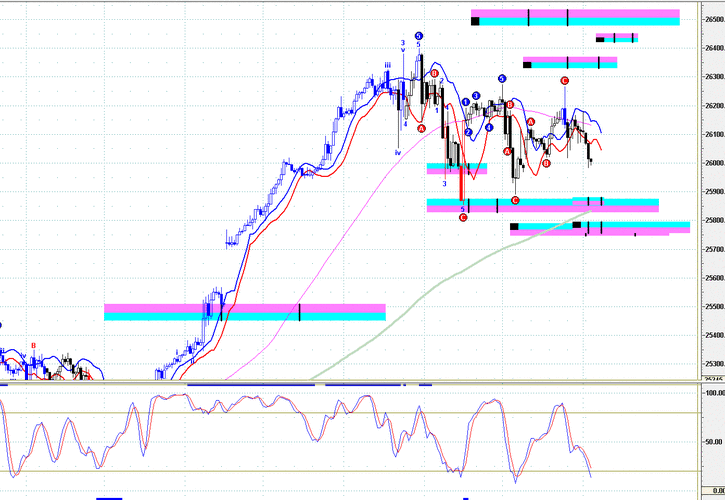Click the blue 'iii' wave label
Viewport: 725px width, 500px height.
(387, 66)
